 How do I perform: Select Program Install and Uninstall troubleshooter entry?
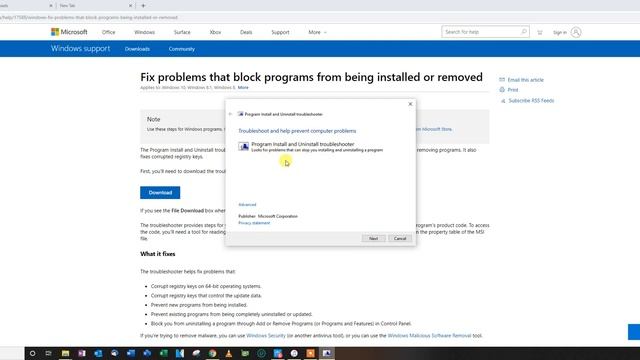pyautogui.click(x=311, y=147)
